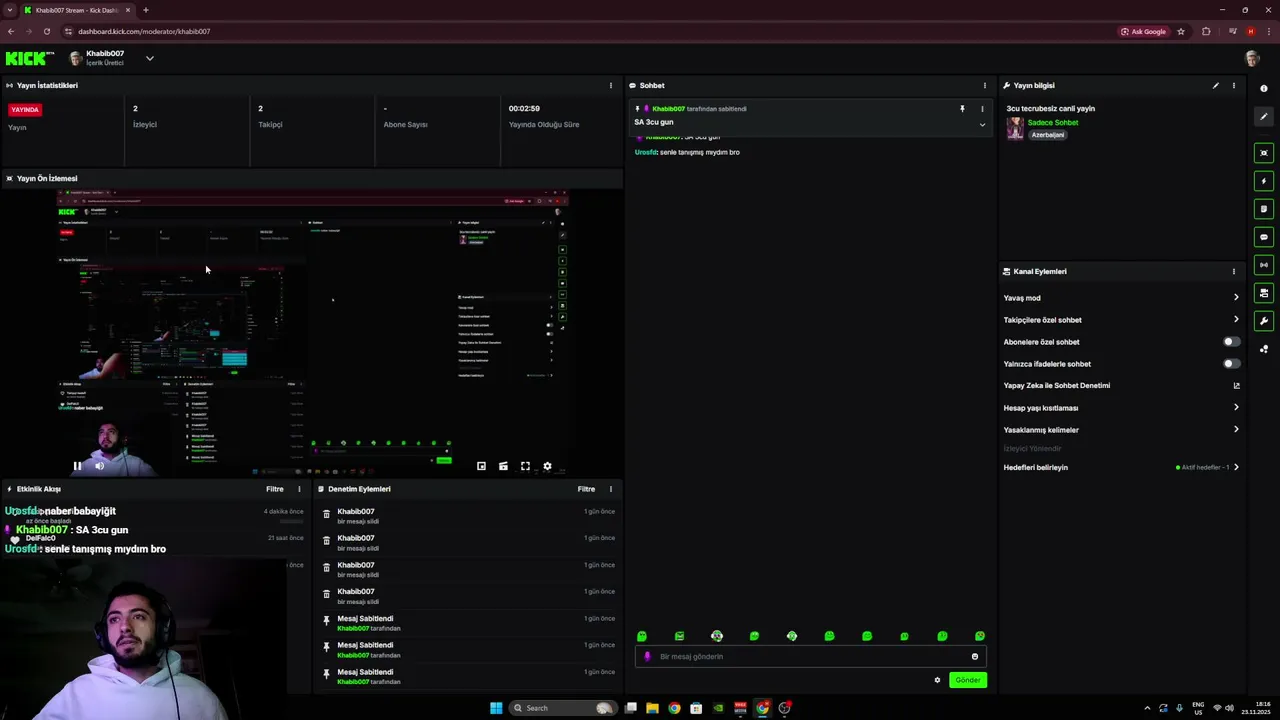Click the 00:02:59 stream duration value
This screenshot has height=720, width=1280.
click(524, 108)
